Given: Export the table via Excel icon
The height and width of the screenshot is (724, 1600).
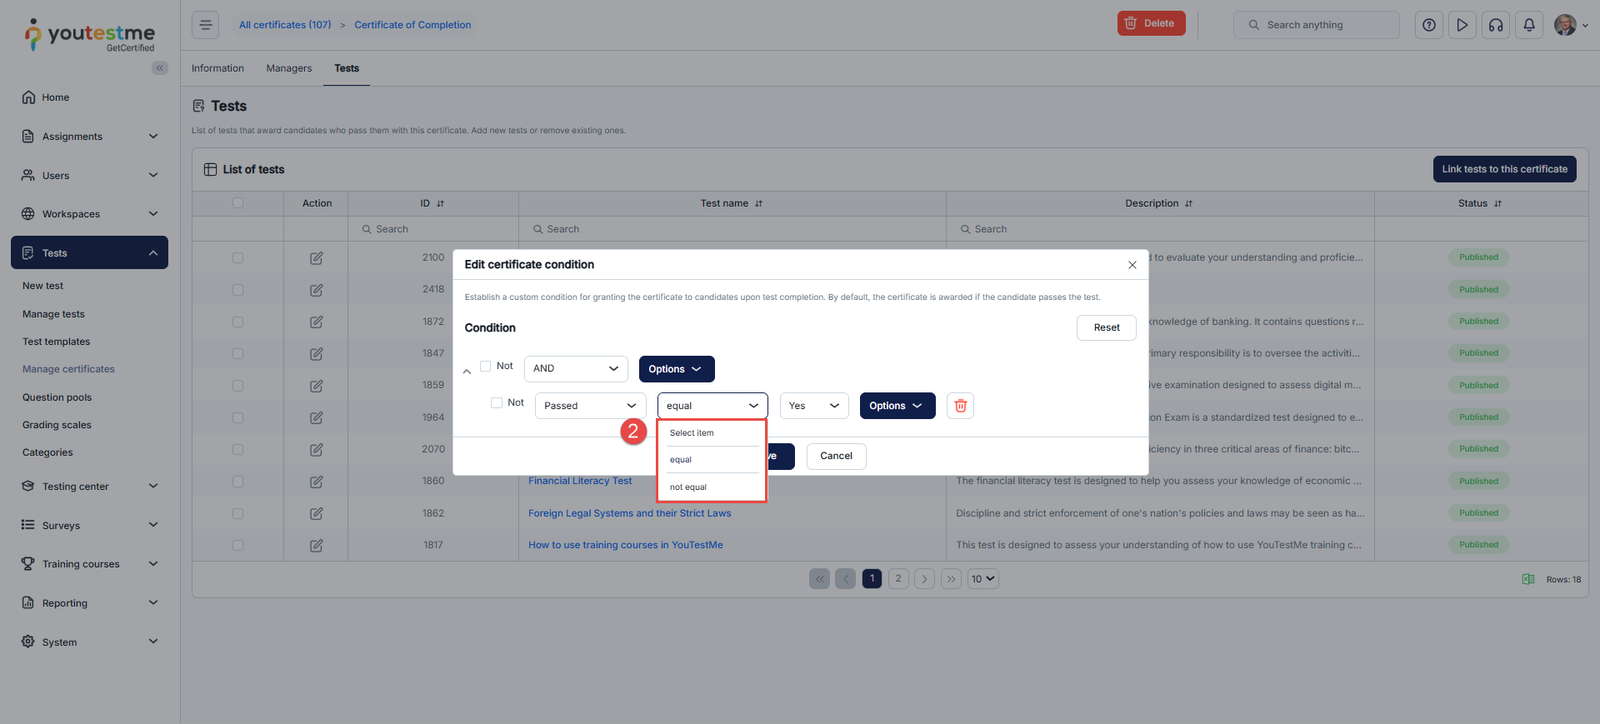Looking at the screenshot, I should pyautogui.click(x=1528, y=579).
